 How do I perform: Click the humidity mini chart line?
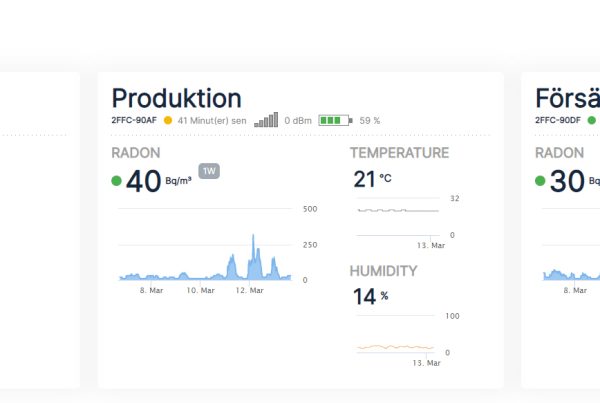395,347
